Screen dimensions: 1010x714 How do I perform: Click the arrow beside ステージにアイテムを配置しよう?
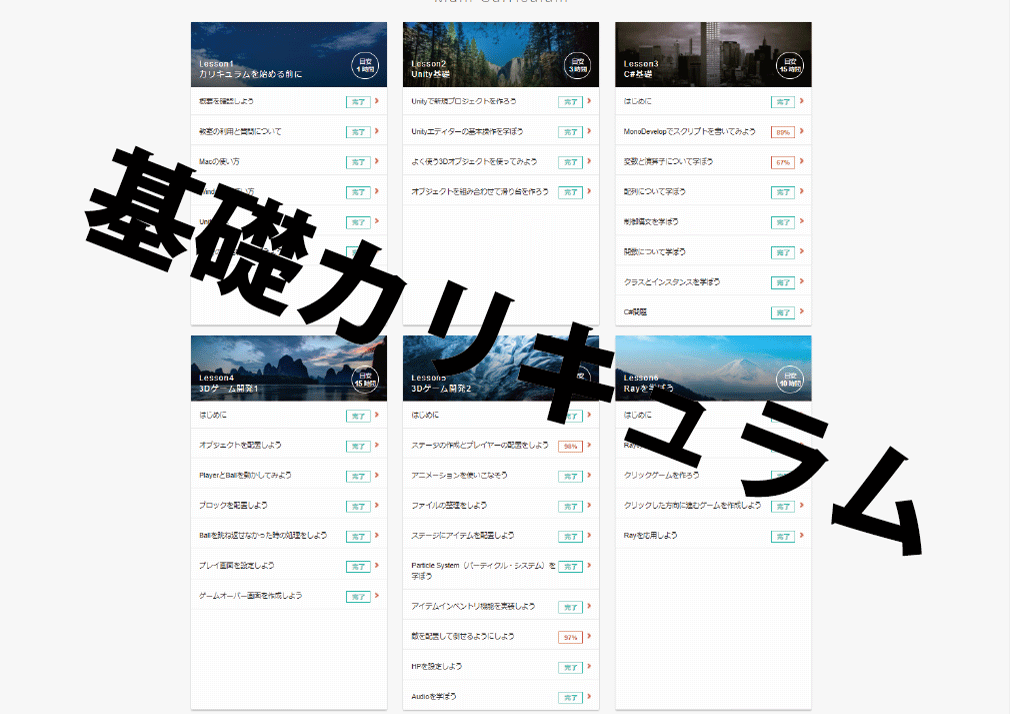(589, 536)
